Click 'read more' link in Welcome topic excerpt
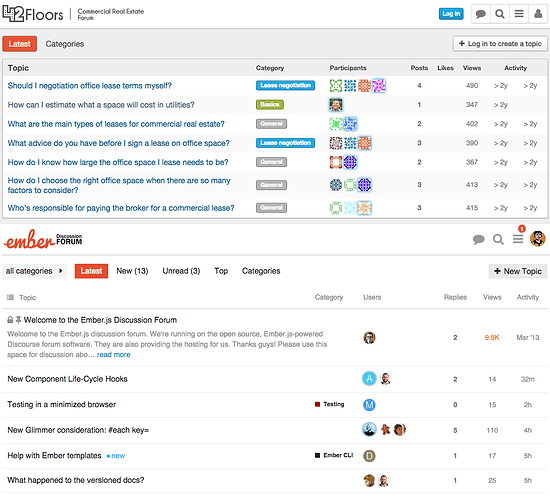The width and height of the screenshot is (550, 500). 113,355
